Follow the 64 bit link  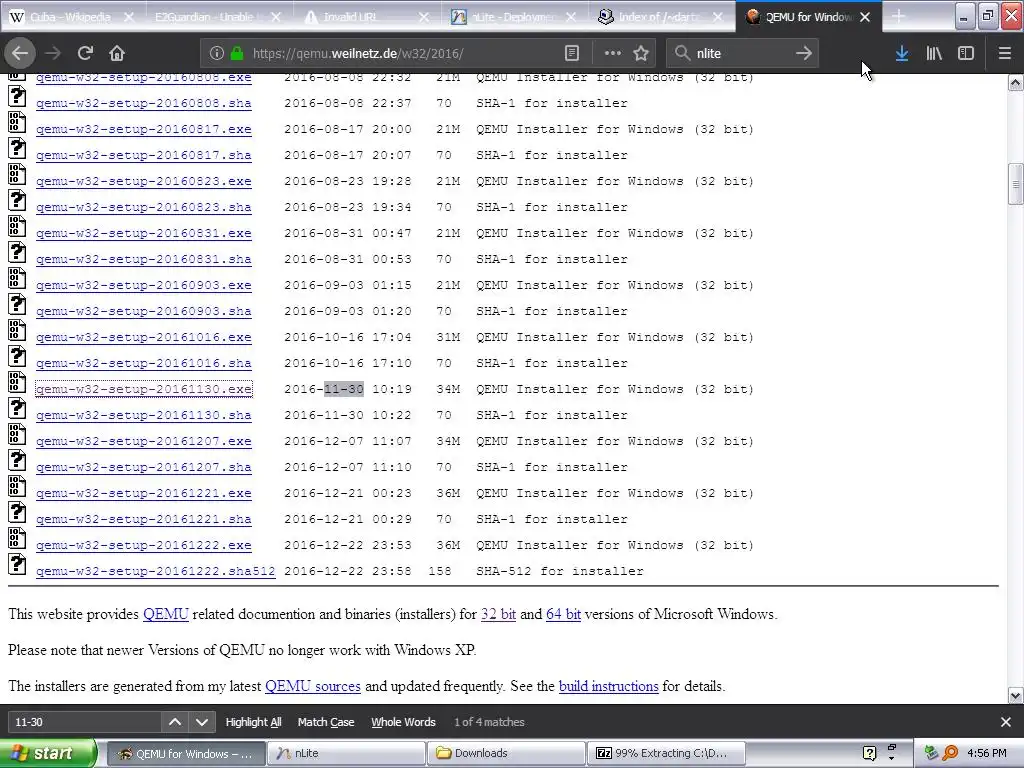point(563,614)
